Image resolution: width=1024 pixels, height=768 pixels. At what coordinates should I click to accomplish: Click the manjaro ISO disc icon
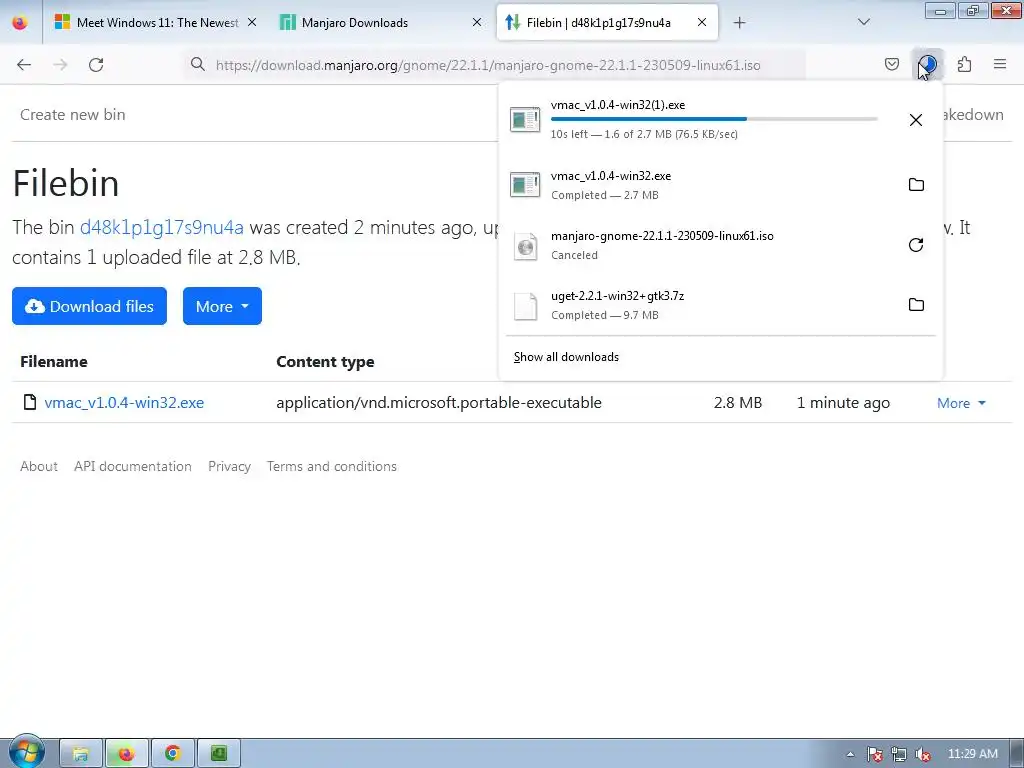point(525,246)
